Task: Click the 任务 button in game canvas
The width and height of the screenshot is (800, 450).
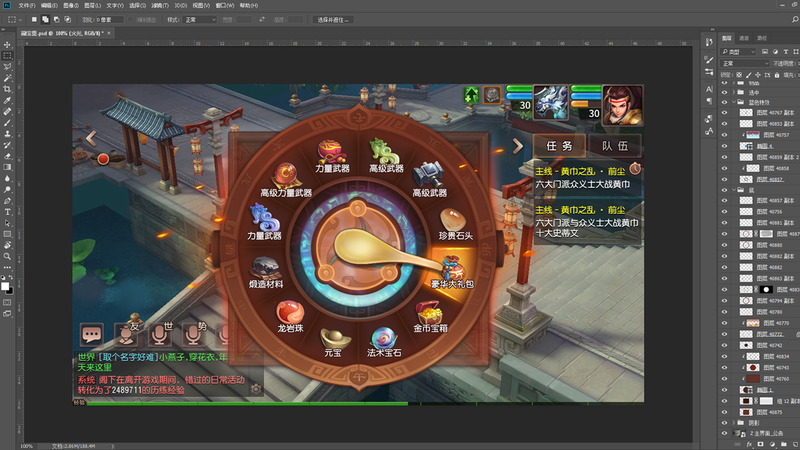Action: [560, 146]
